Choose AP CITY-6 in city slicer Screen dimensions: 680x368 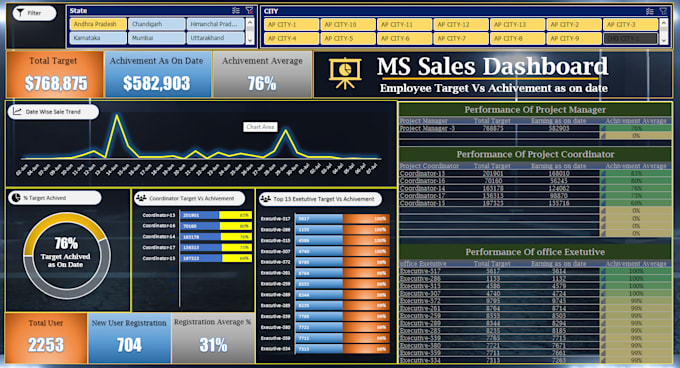pos(405,39)
